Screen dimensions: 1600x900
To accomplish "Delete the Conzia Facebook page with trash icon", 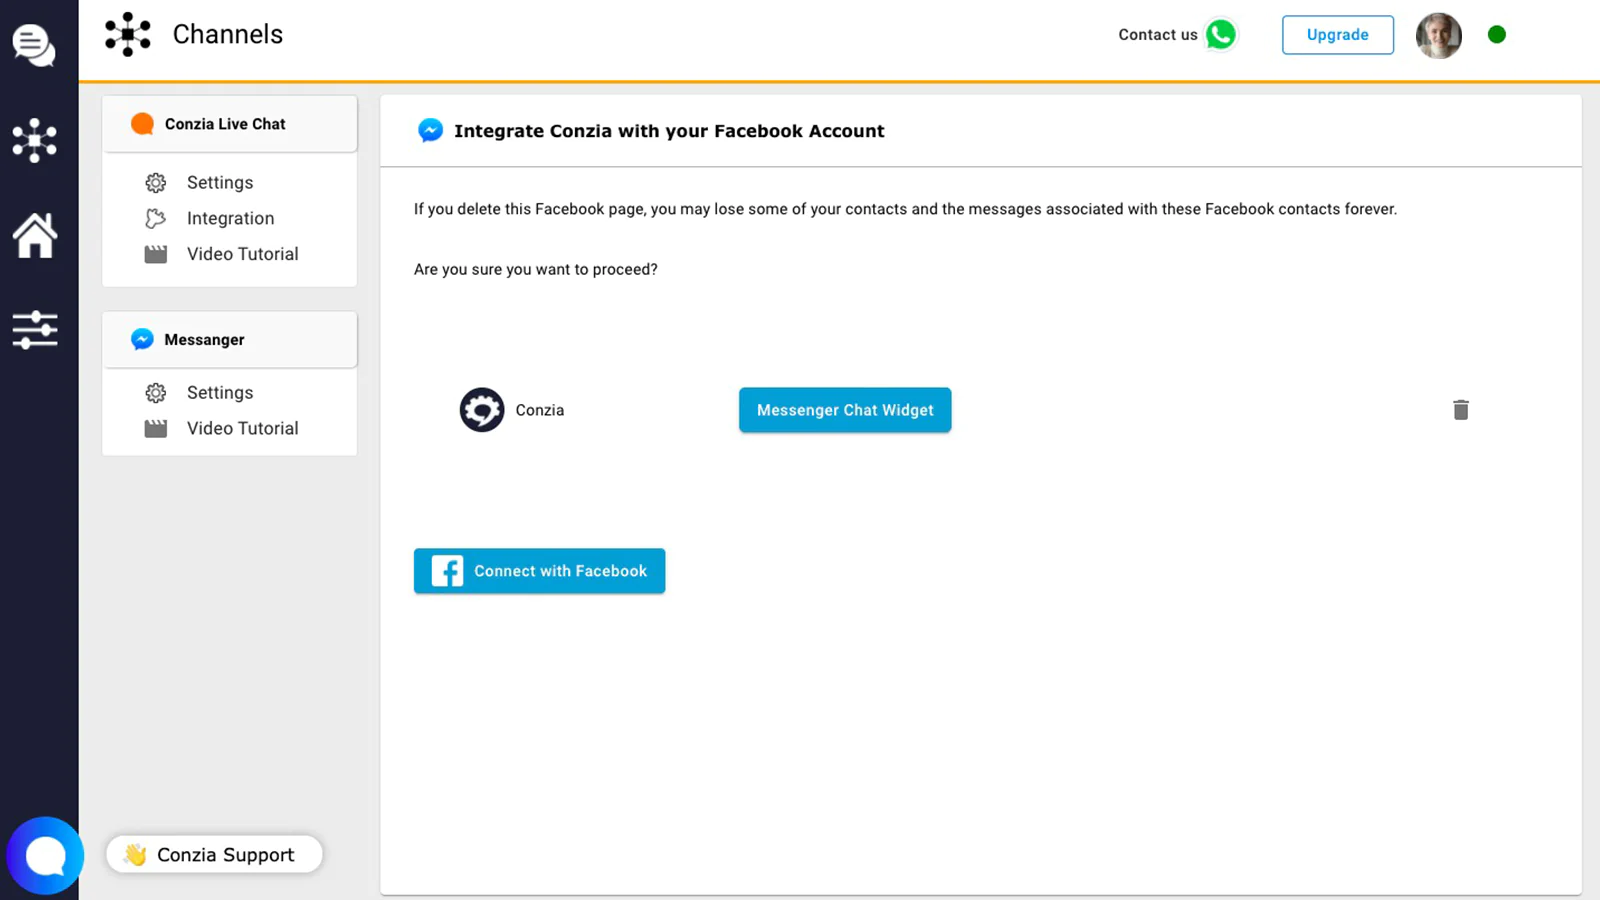I will (1460, 410).
